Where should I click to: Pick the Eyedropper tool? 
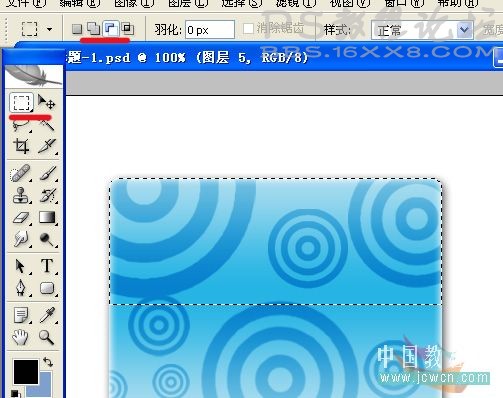click(47, 315)
